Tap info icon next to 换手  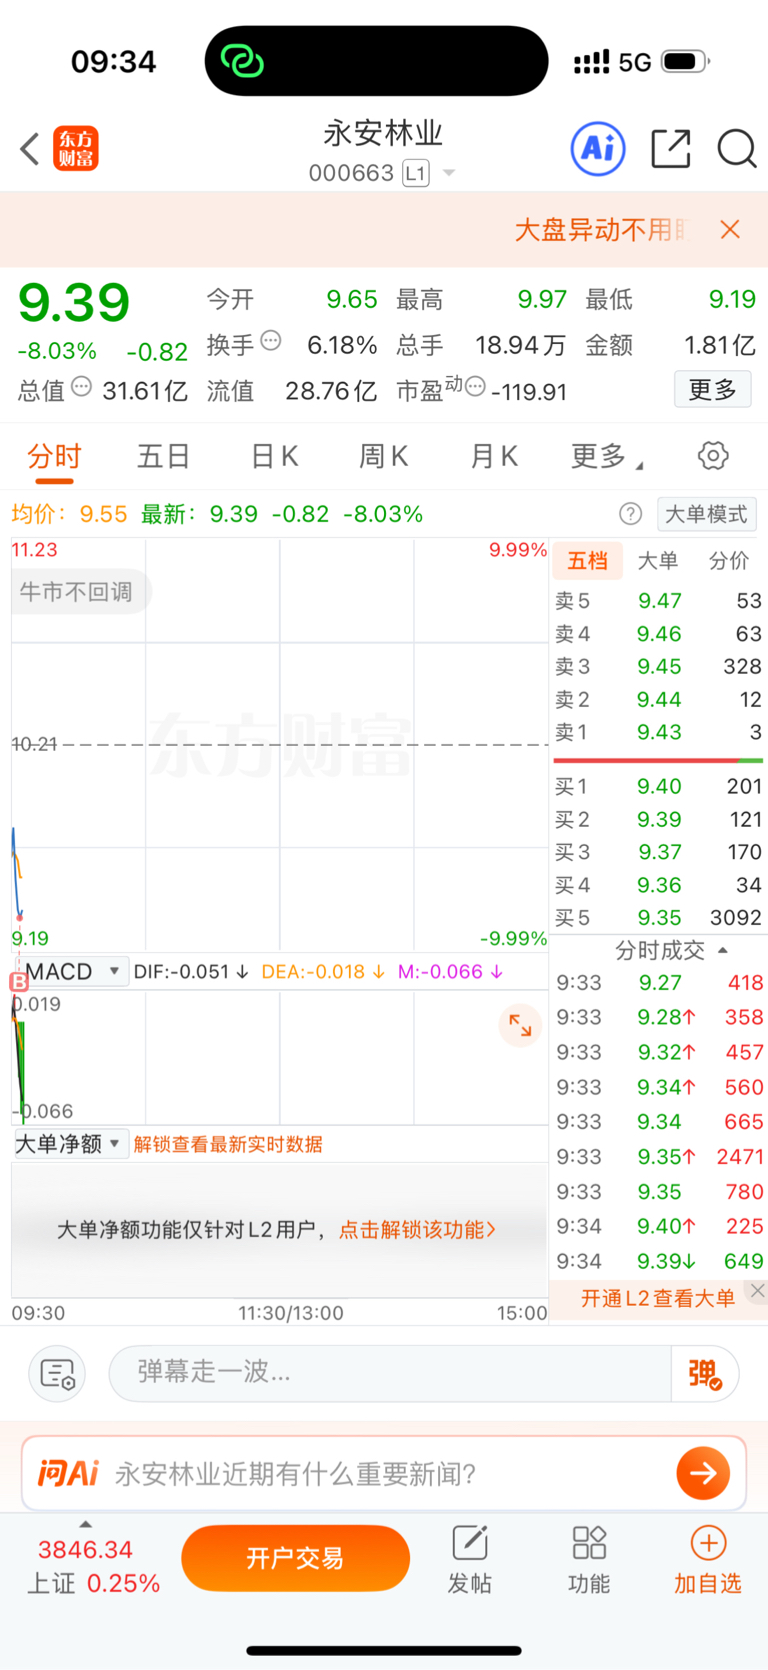[271, 341]
